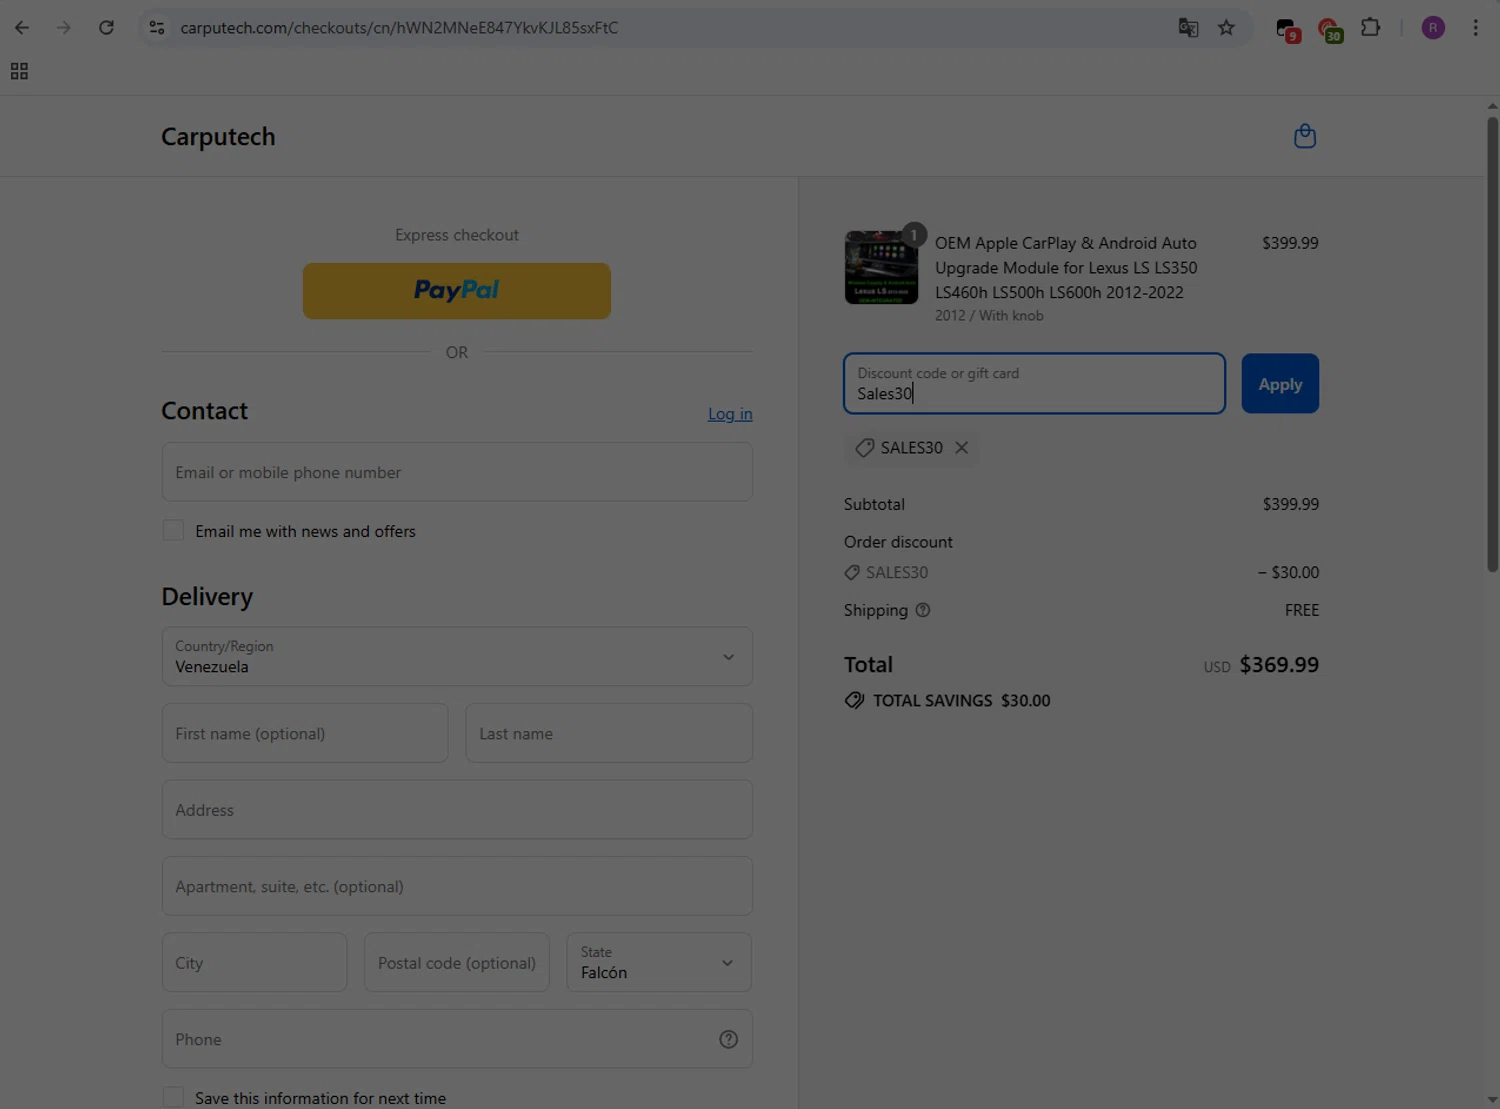This screenshot has width=1500, height=1109.
Task: Open Chrome three-dot menu
Action: [x=1475, y=28]
